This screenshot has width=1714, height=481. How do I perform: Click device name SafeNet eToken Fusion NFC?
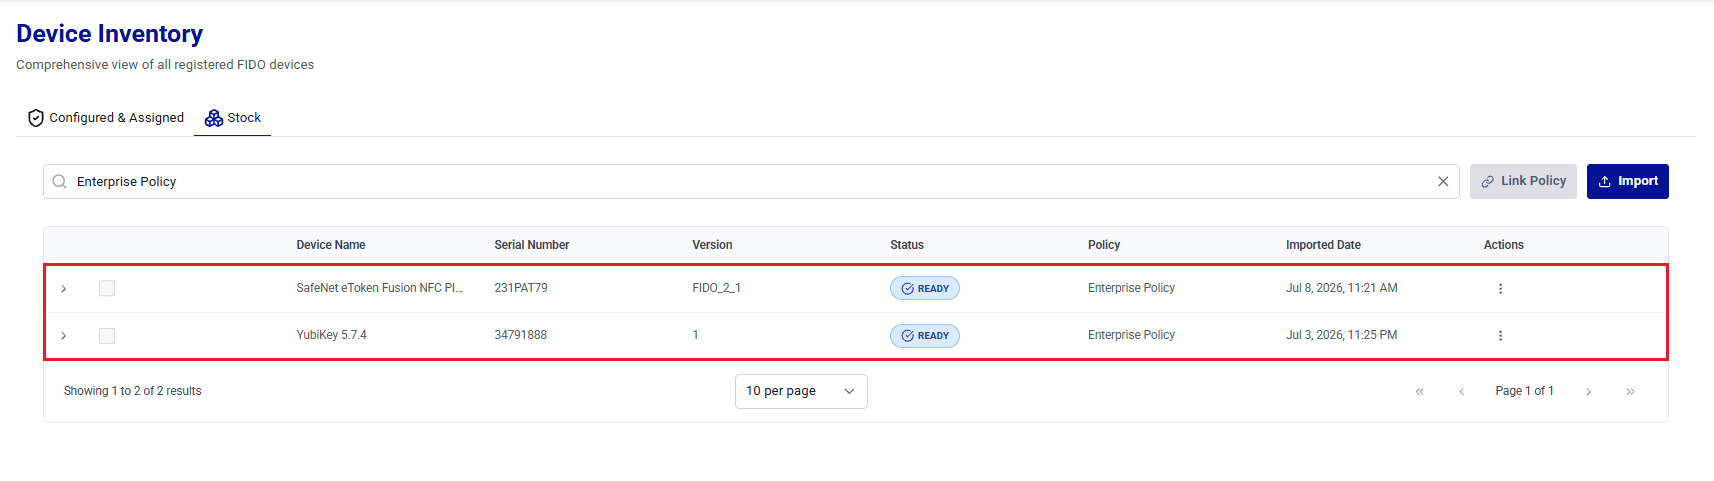[380, 288]
